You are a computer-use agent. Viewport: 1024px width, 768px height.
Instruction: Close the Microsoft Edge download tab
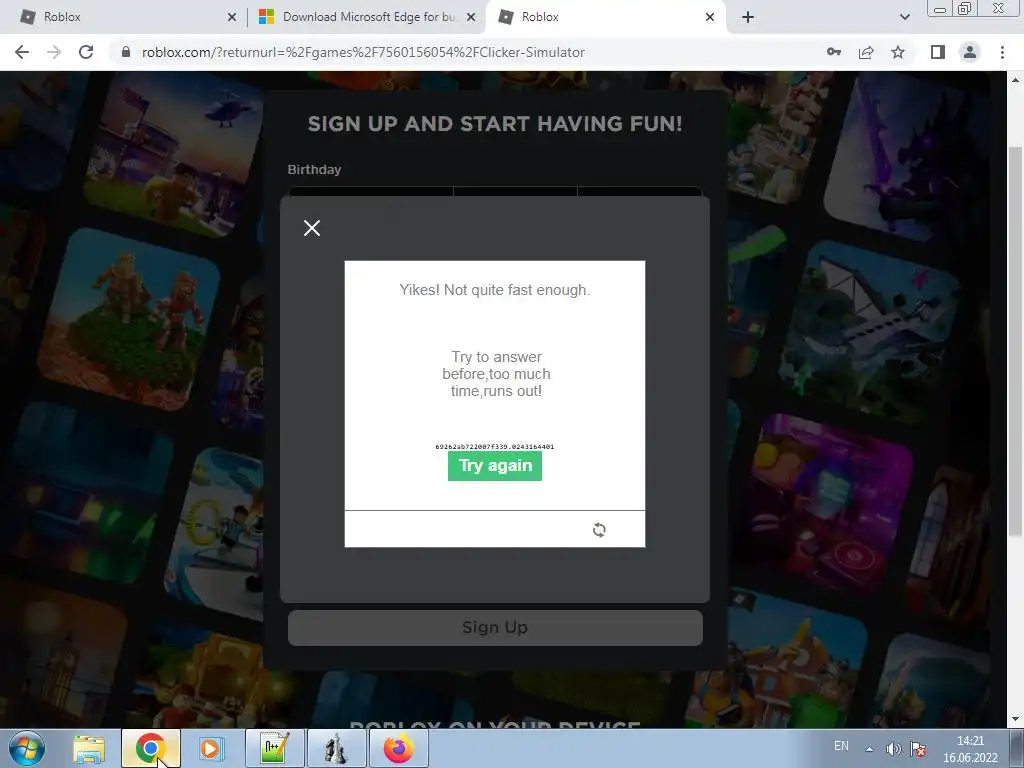pos(471,17)
